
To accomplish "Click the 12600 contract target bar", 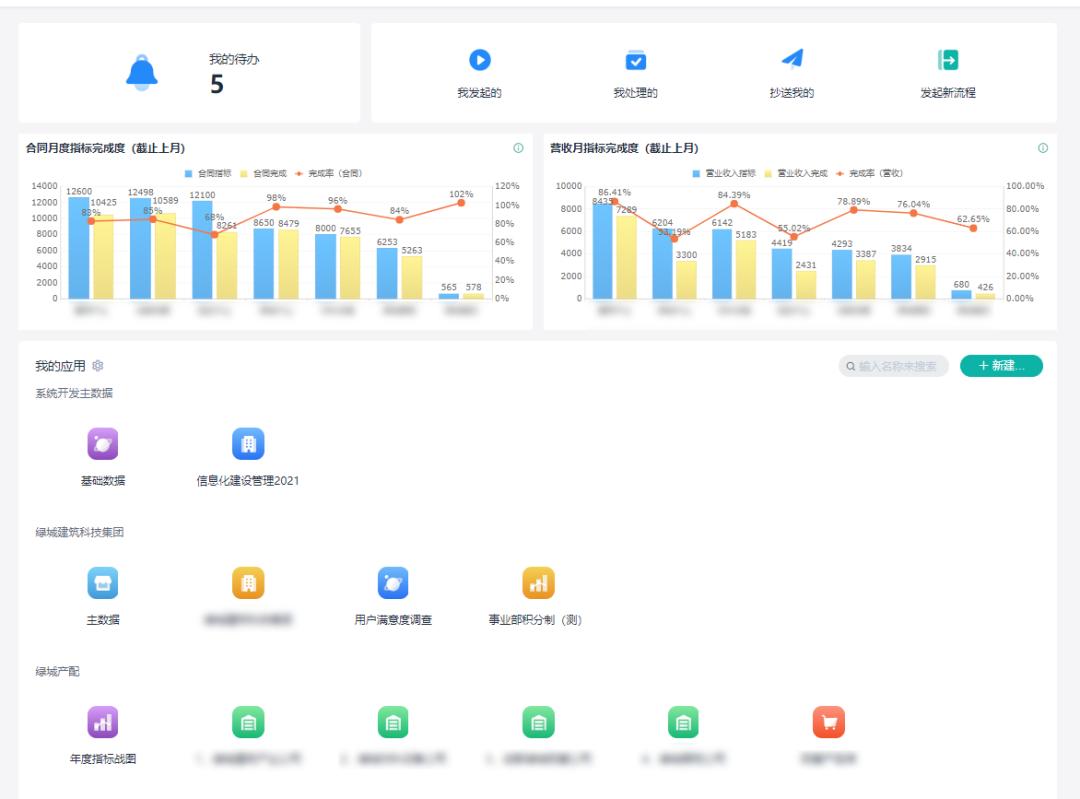I will pyautogui.click(x=79, y=248).
